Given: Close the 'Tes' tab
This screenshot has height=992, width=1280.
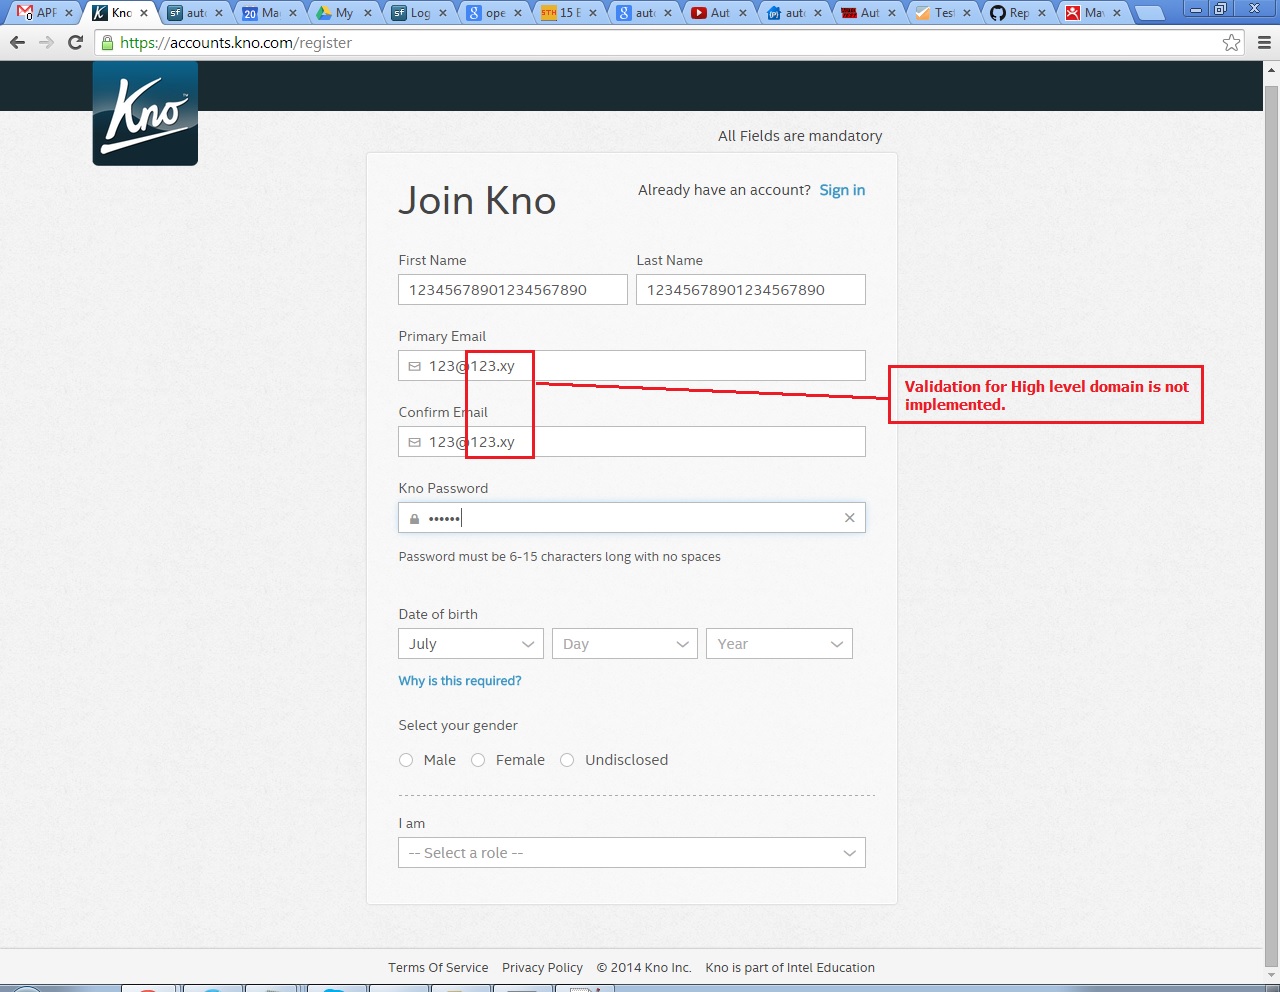Looking at the screenshot, I should tap(967, 13).
